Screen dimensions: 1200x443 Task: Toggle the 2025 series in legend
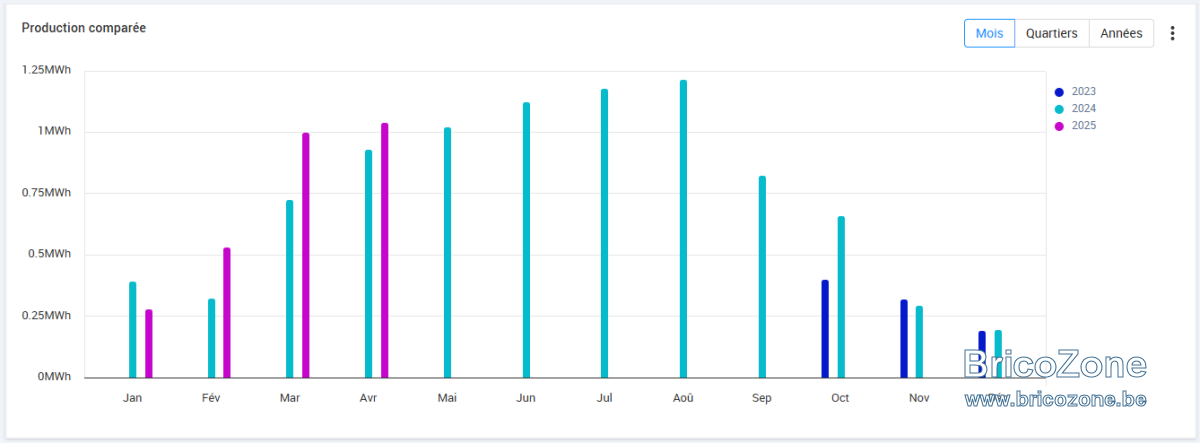click(x=1076, y=126)
